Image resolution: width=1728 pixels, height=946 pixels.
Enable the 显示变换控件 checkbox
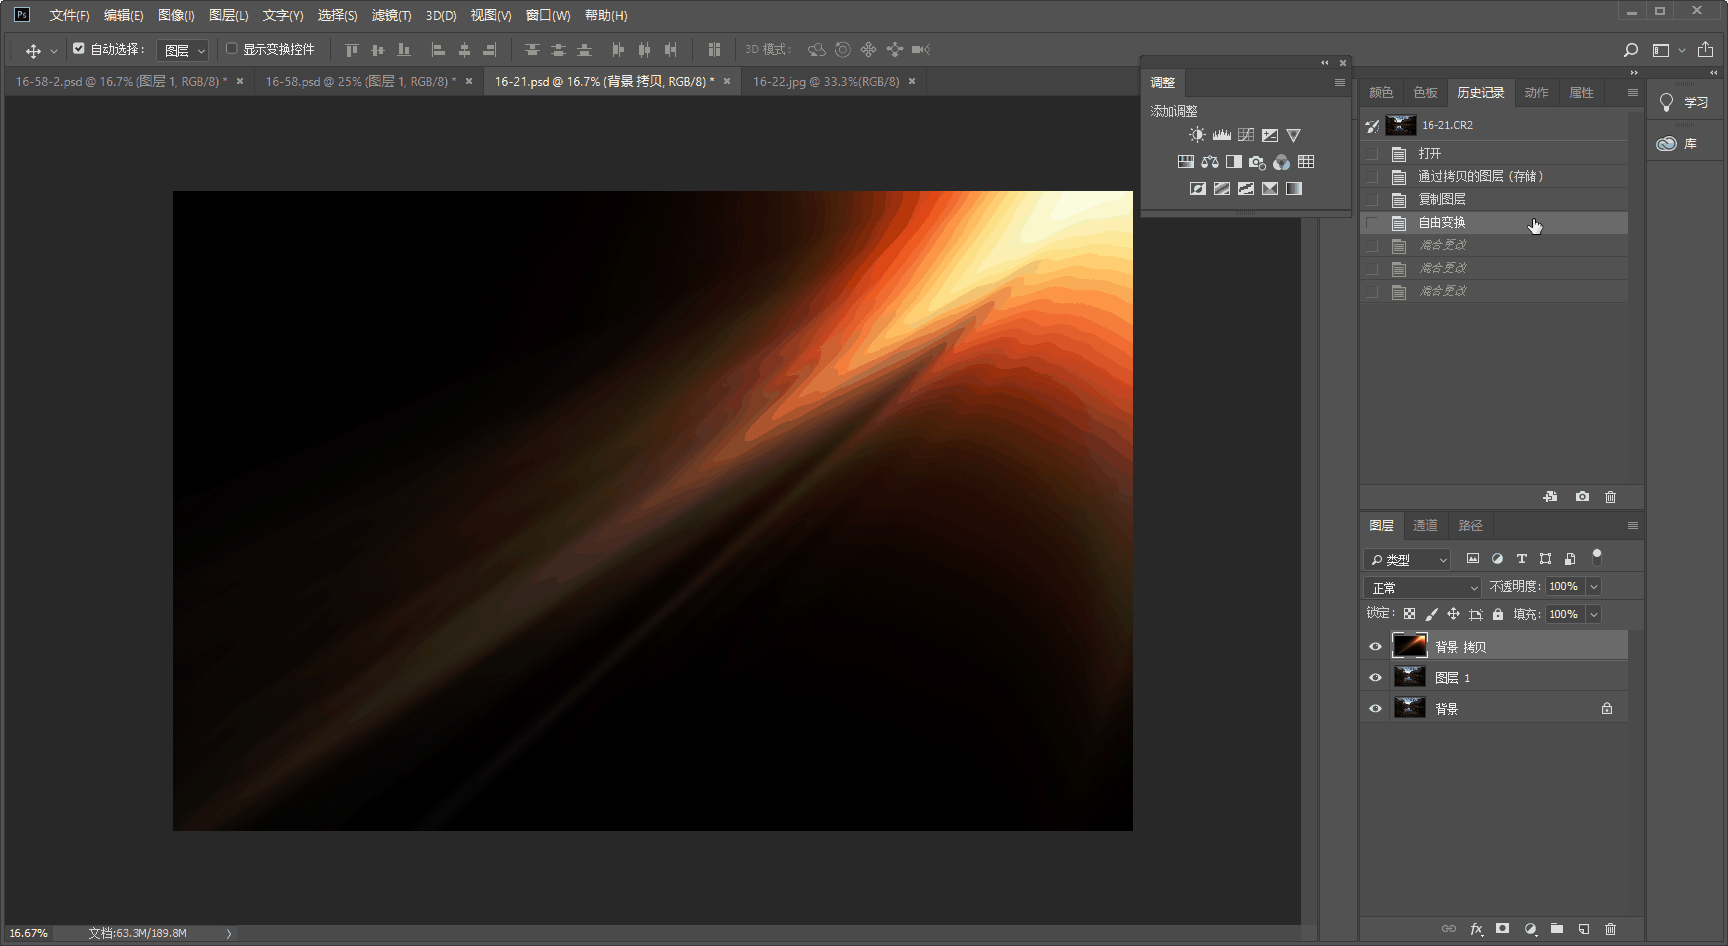coord(232,48)
